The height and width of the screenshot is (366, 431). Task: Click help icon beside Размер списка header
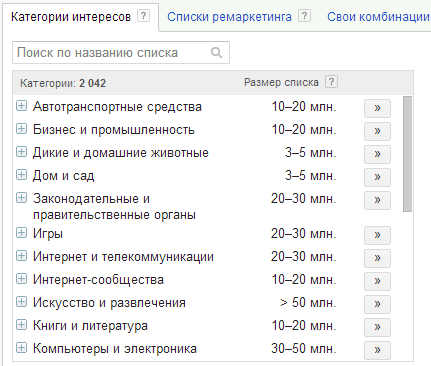point(331,82)
